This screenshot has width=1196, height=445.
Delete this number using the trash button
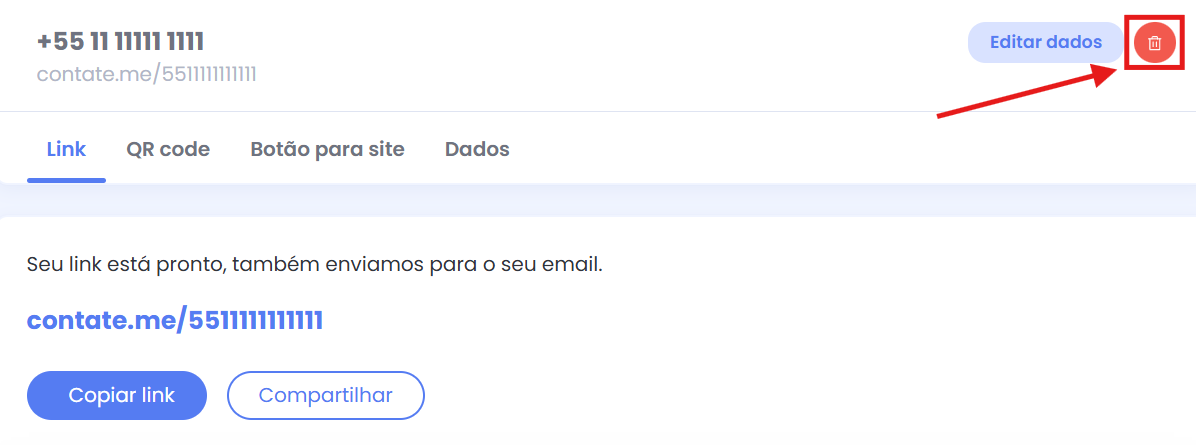click(1154, 43)
